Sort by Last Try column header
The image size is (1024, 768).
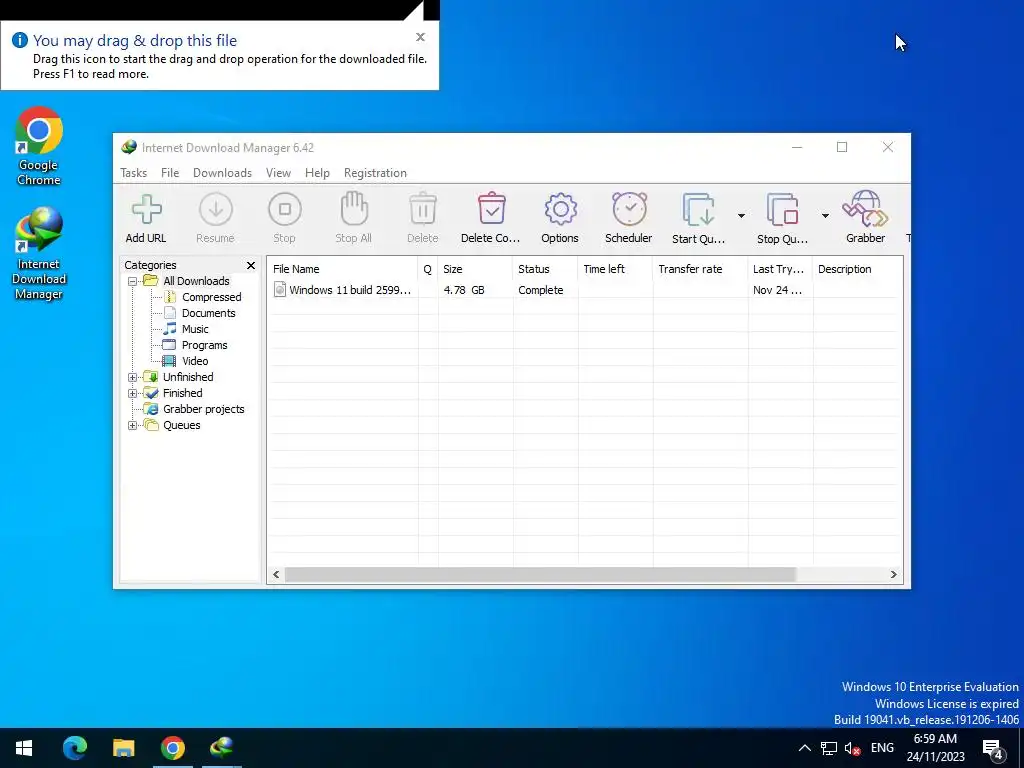[780, 269]
